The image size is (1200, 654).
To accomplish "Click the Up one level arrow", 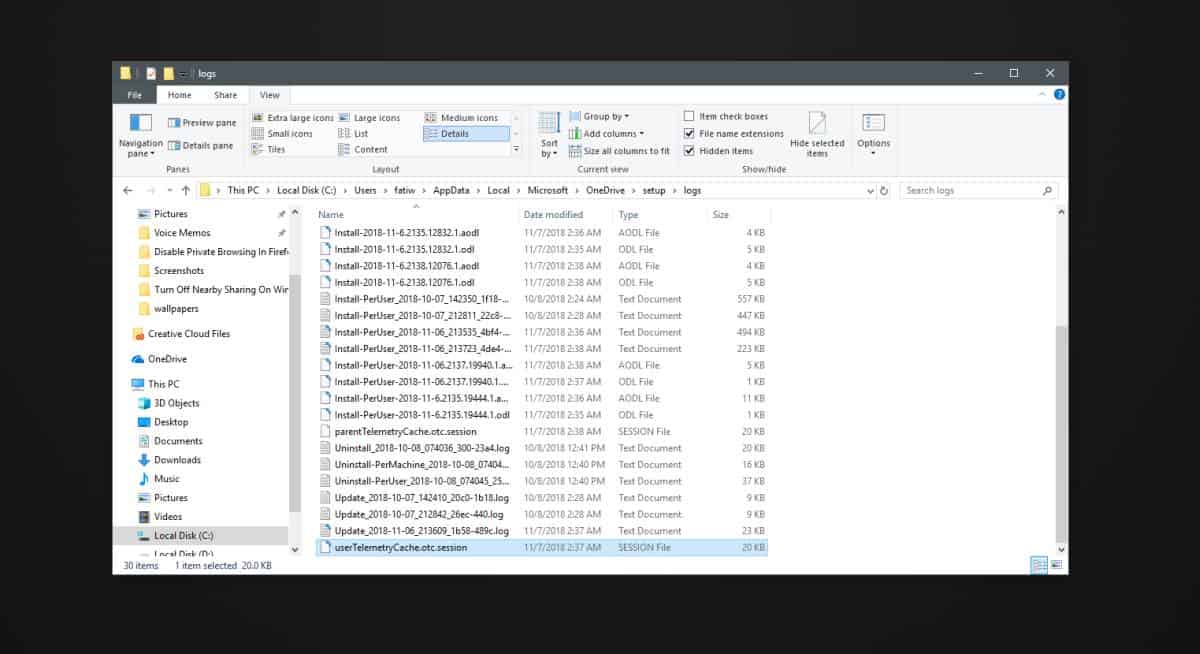I will [184, 189].
